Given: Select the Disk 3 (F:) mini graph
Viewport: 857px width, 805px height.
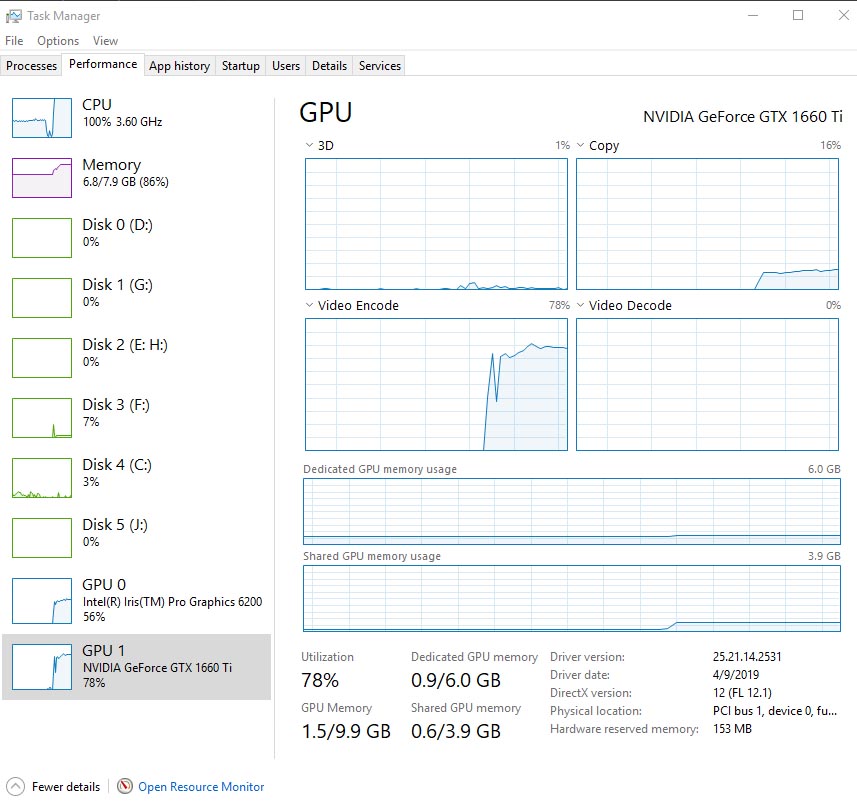Looking at the screenshot, I should click(x=42, y=418).
